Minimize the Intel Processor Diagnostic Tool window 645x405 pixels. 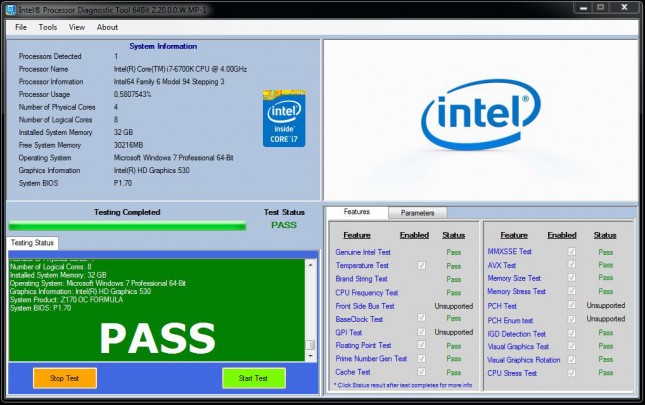pos(583,7)
